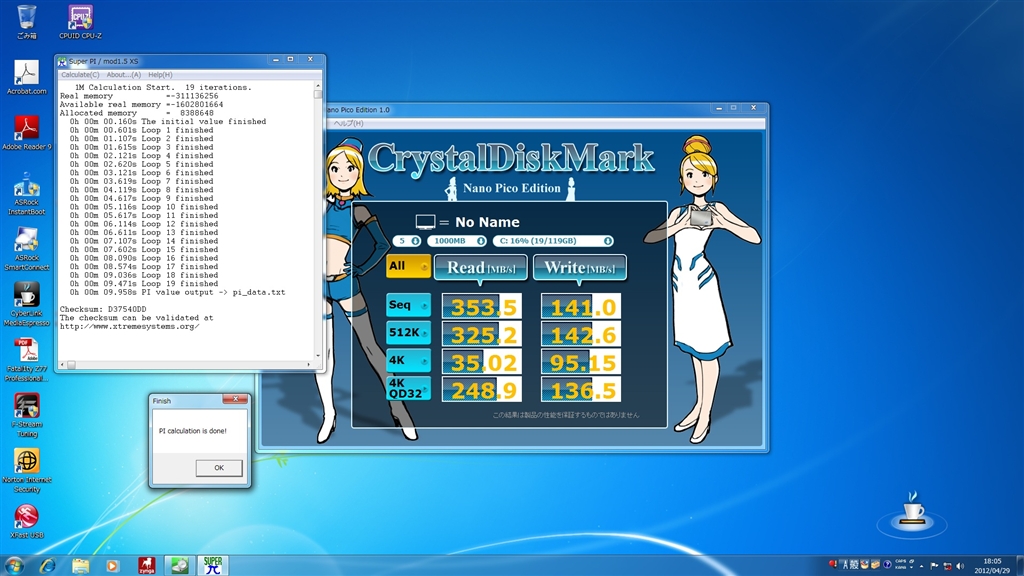Screen dimensions: 1024x576
Task: Launch Adobe Reader 9 from the desktop
Action: tap(27, 133)
